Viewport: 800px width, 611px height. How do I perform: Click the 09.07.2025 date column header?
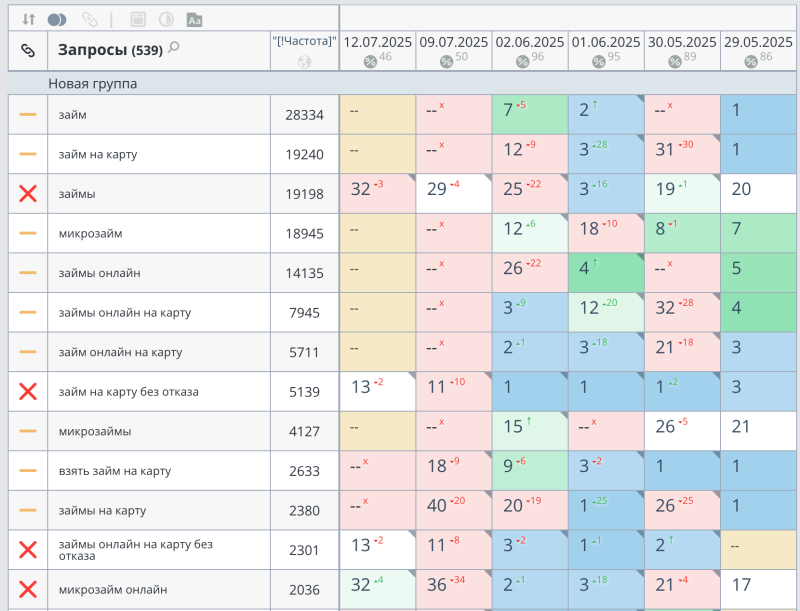454,42
